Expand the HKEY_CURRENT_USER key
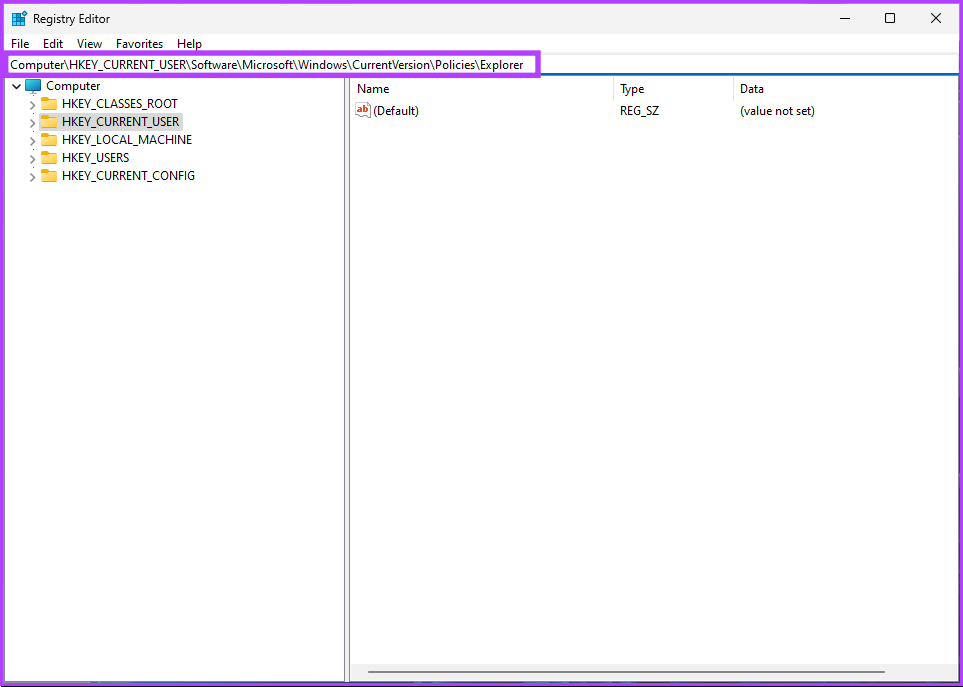 pos(32,123)
